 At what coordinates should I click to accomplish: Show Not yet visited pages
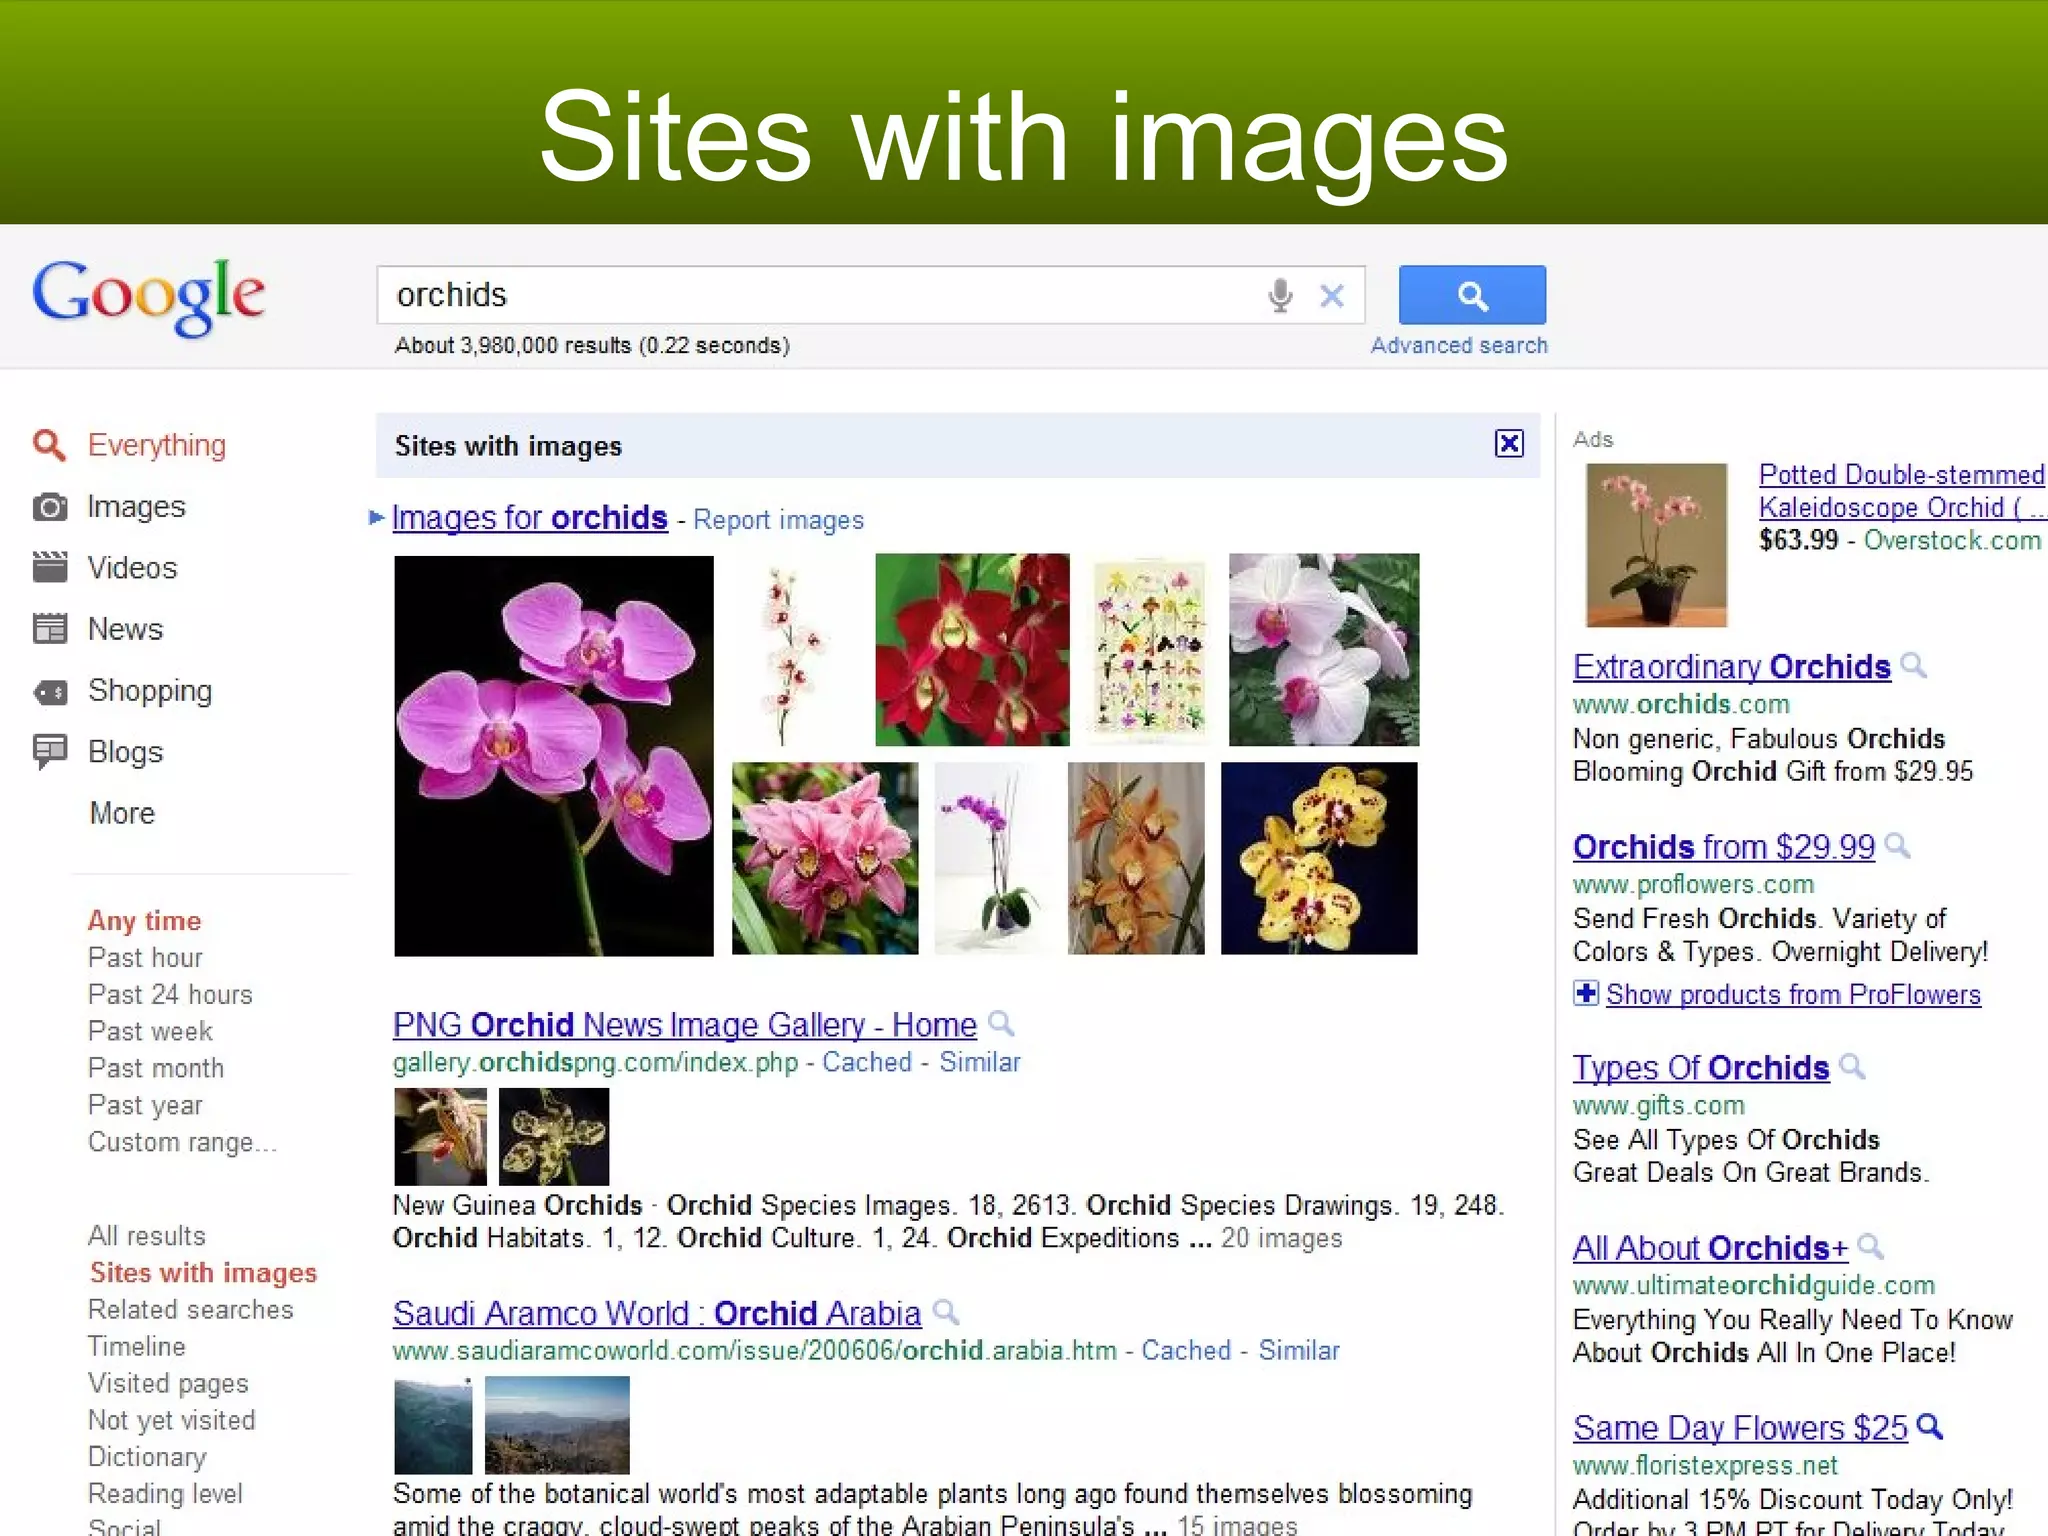[x=172, y=1421]
